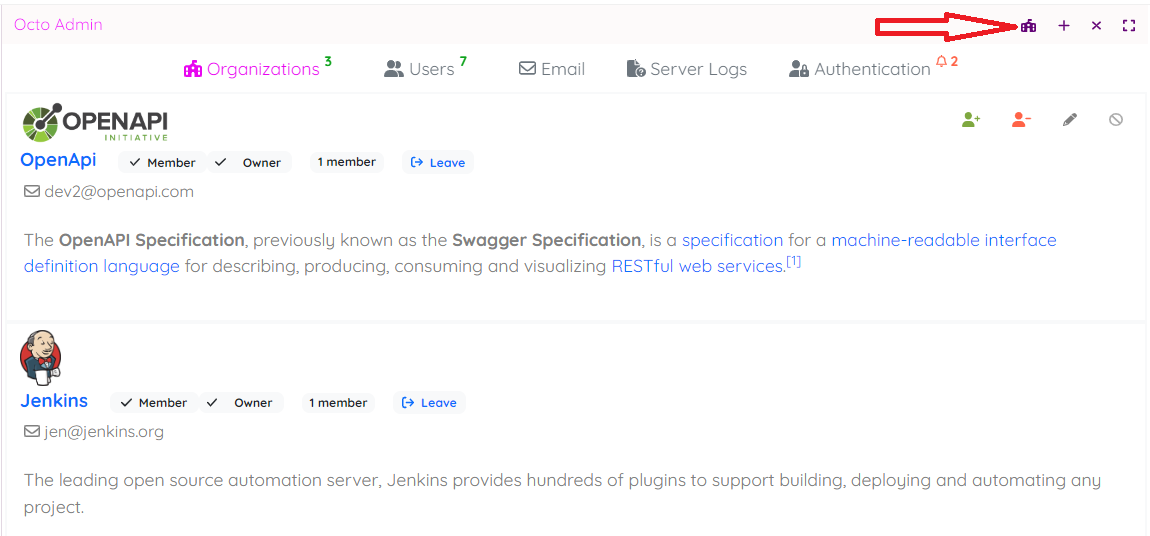This screenshot has height=536, width=1150.
Task: Open the RESTful web services link
Action: (697, 266)
